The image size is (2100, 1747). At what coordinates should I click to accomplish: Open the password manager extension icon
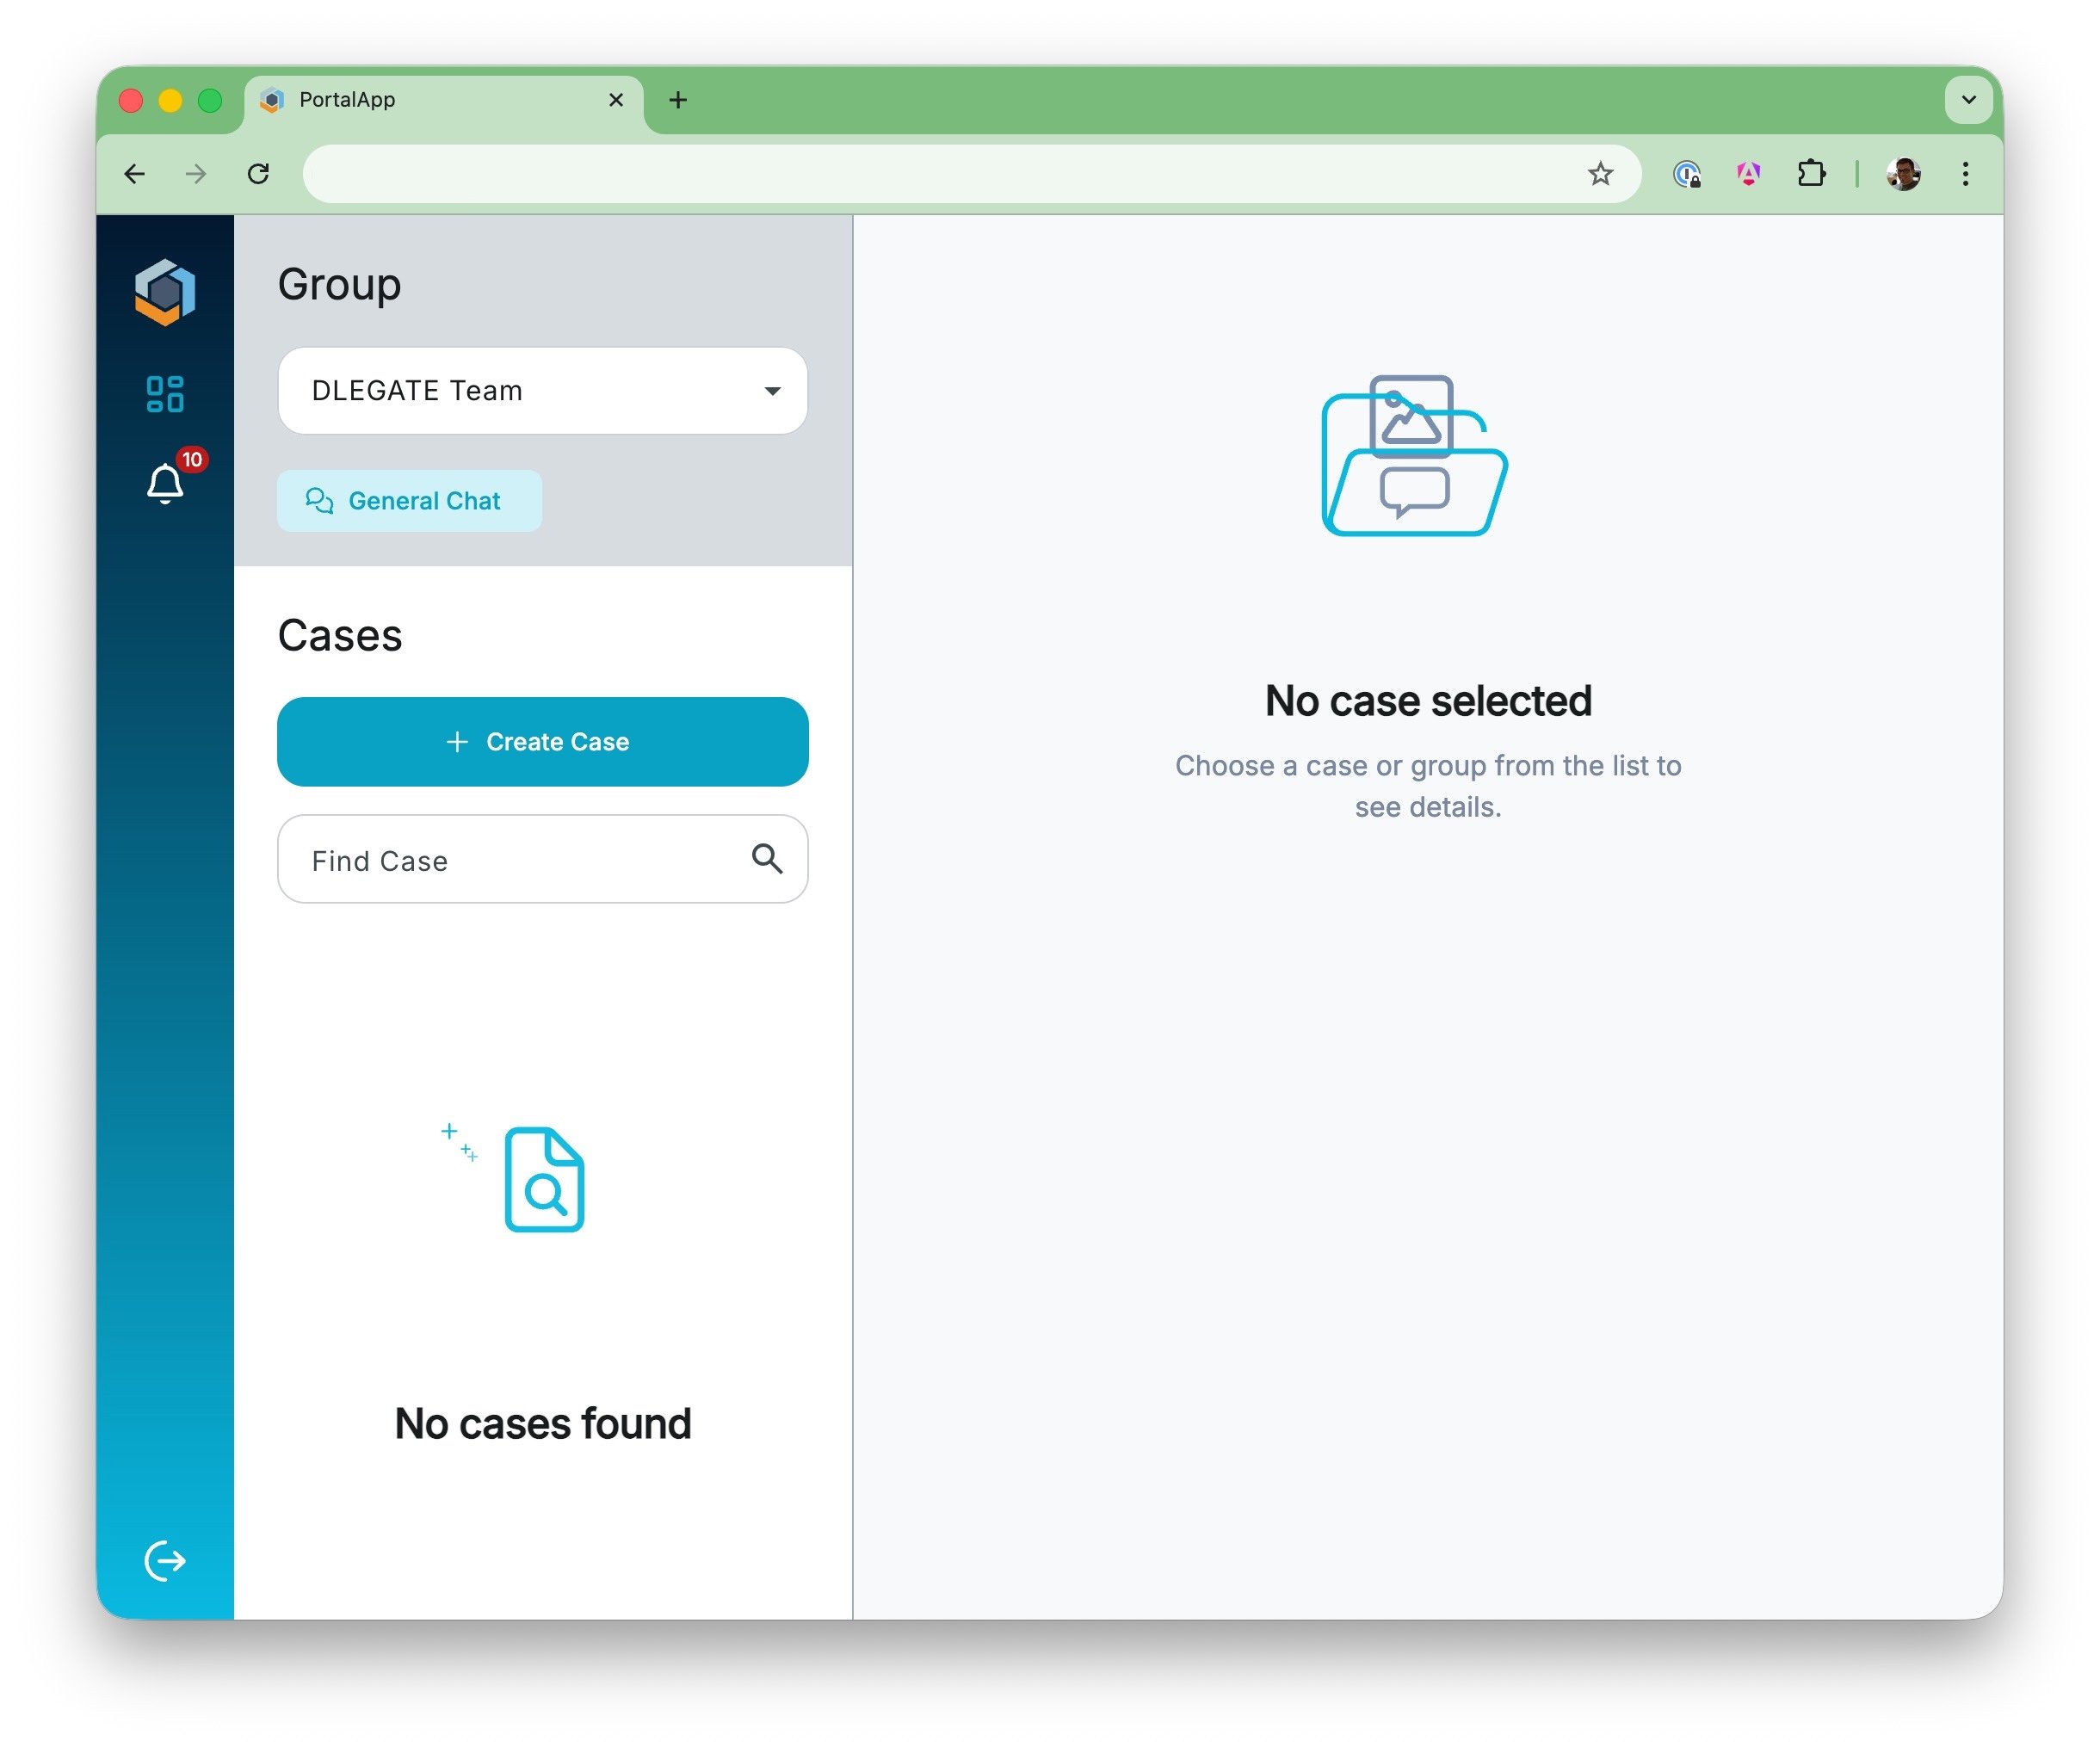click(1687, 174)
